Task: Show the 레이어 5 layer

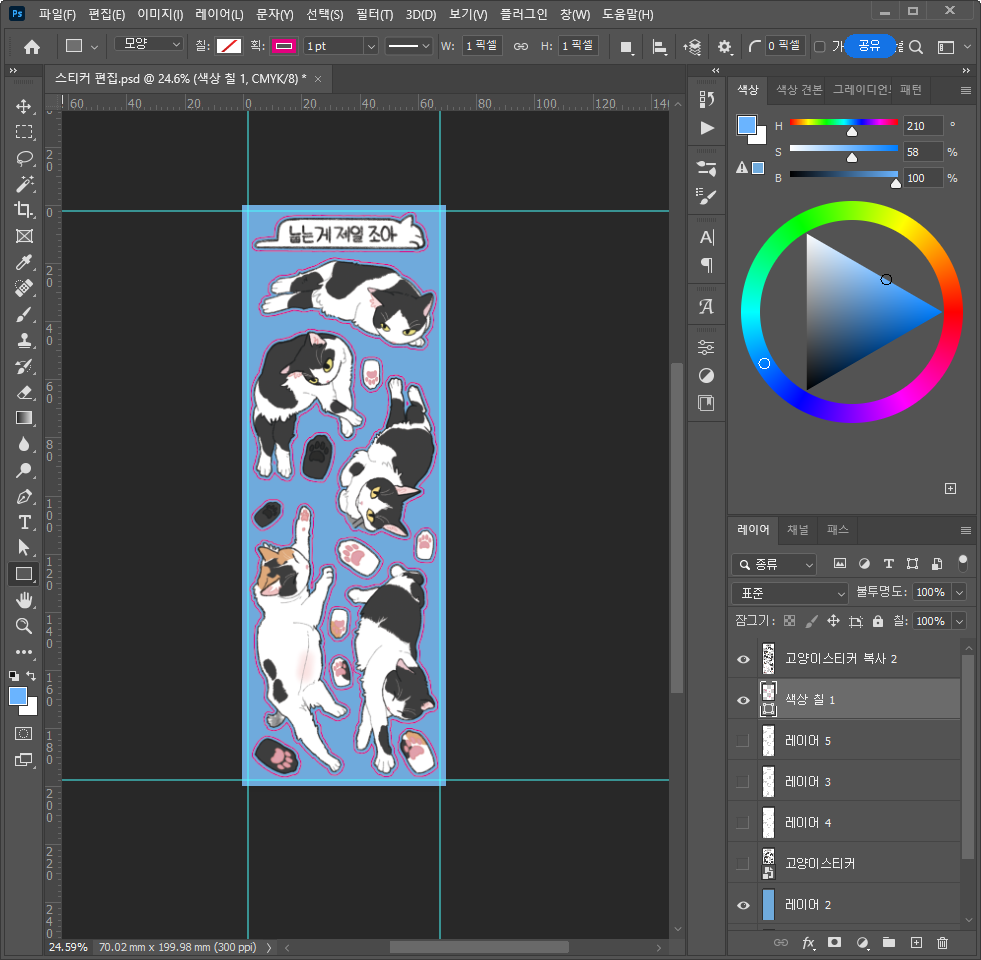Action: pyautogui.click(x=743, y=741)
